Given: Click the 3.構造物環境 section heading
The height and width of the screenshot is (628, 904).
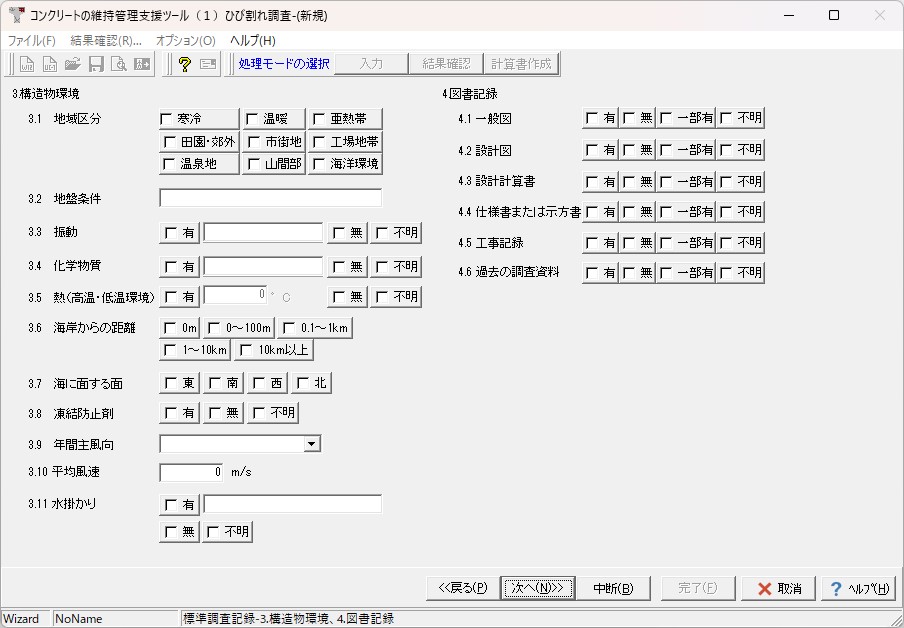Looking at the screenshot, I should click(46, 93).
